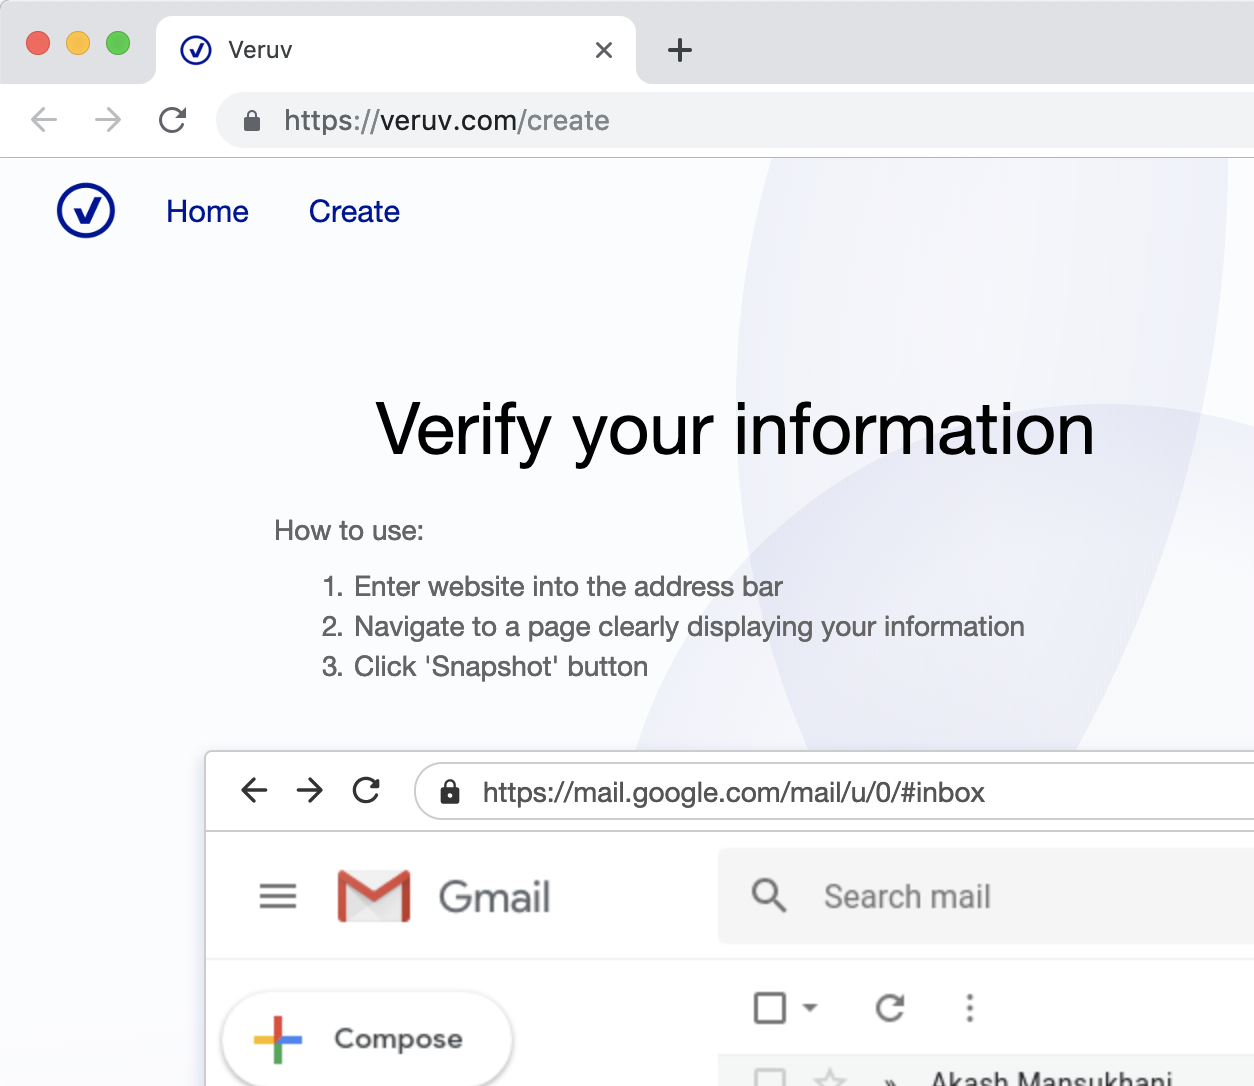
Task: Click the Gmail magnifier search icon
Action: pos(768,895)
